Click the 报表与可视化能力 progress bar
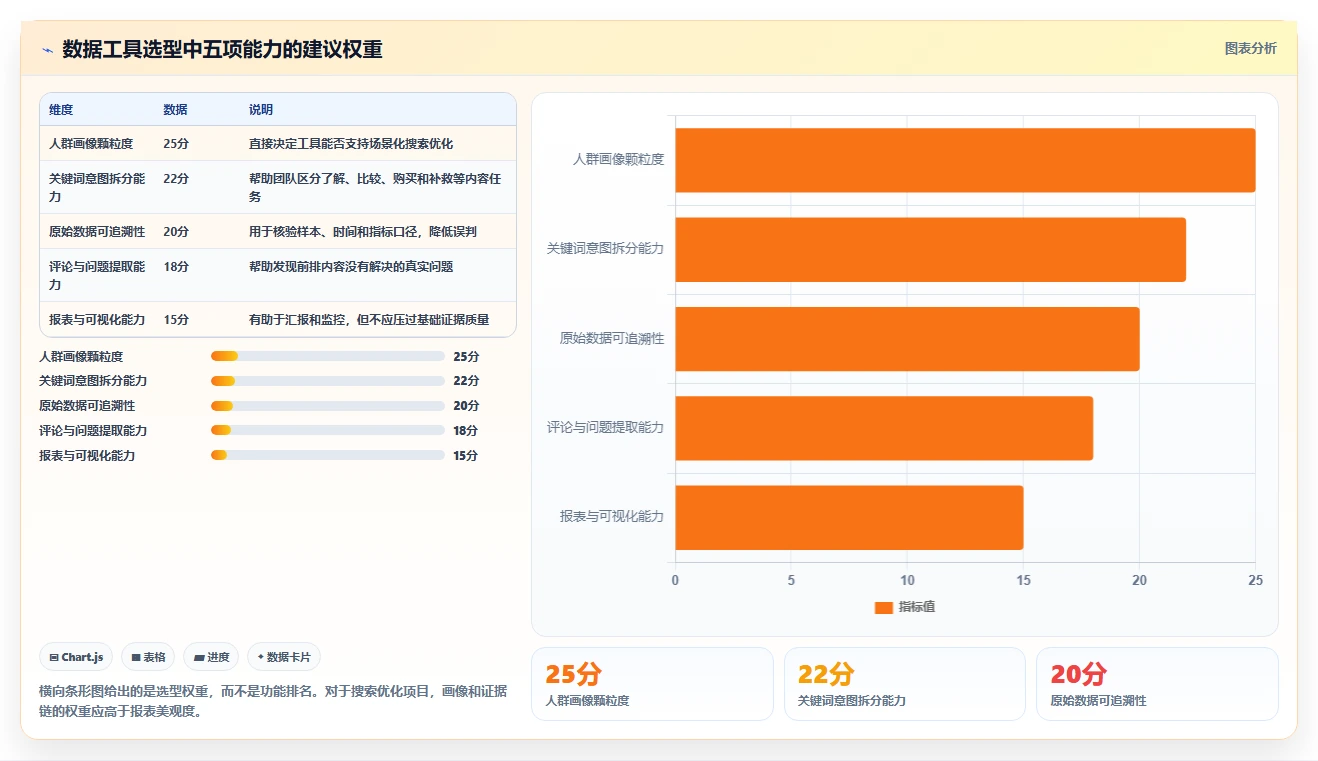Image resolution: width=1318 pixels, height=761 pixels. 328,455
